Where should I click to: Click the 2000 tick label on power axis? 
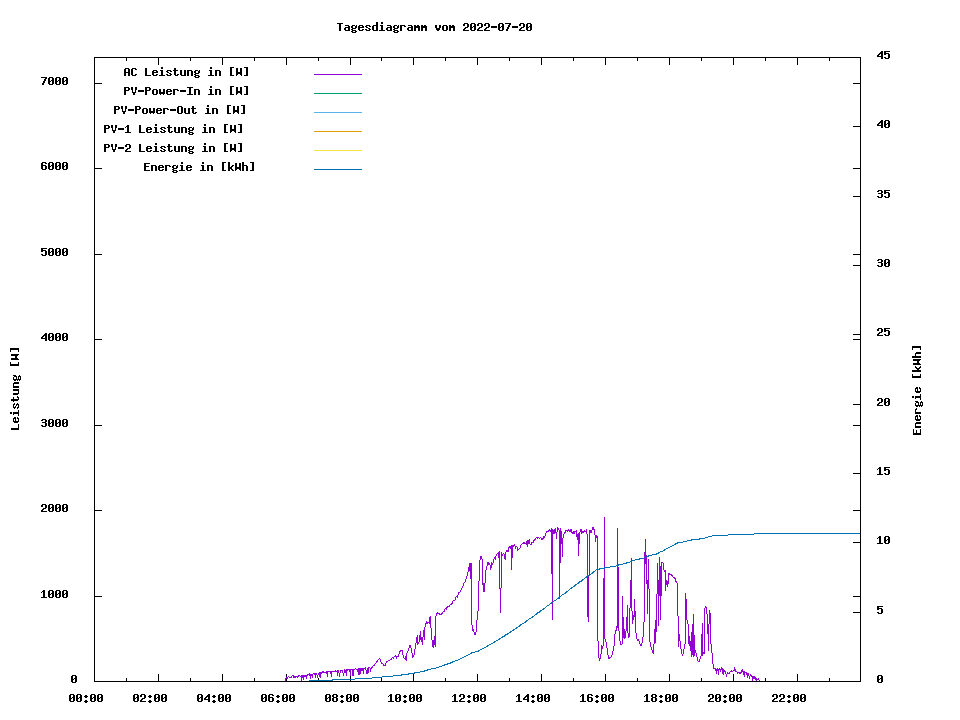54,509
